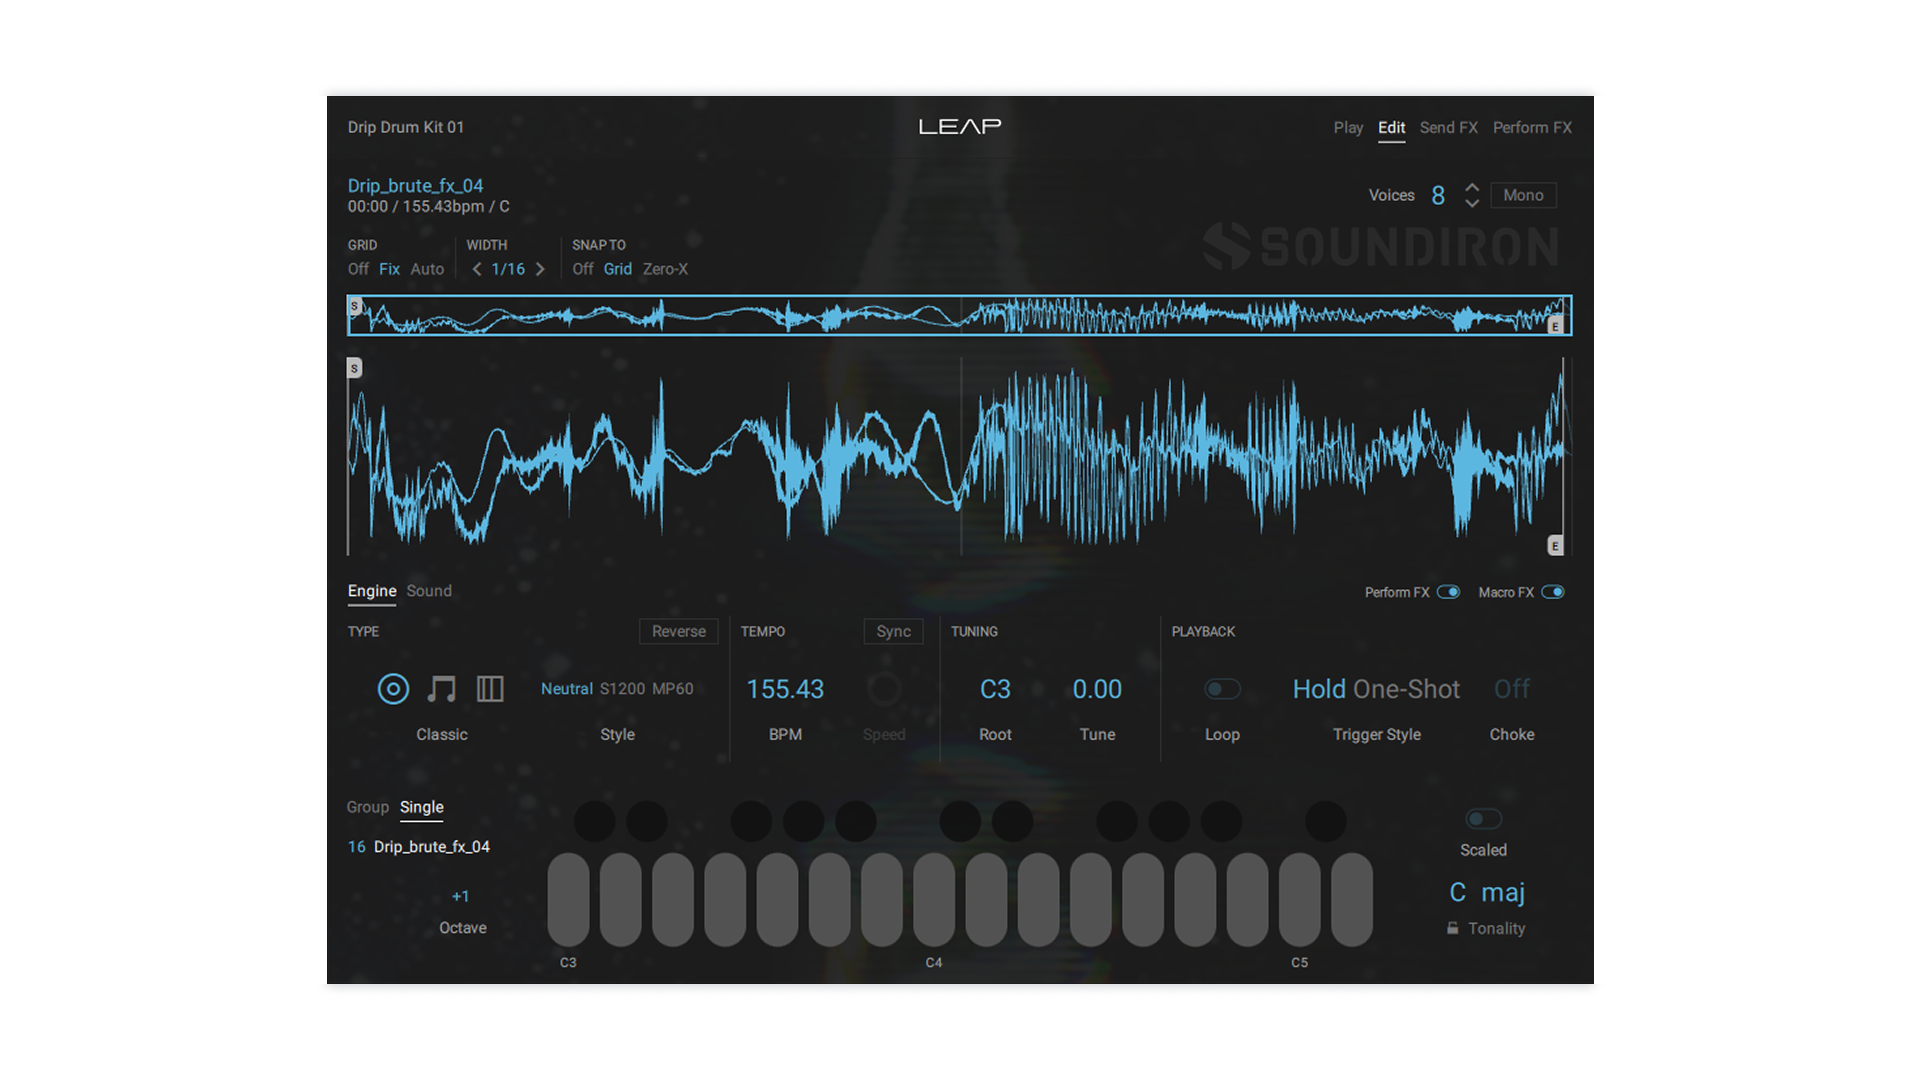Toggle the Scaled switch
Image resolution: width=1920 pixels, height=1080 pixels.
1483,819
